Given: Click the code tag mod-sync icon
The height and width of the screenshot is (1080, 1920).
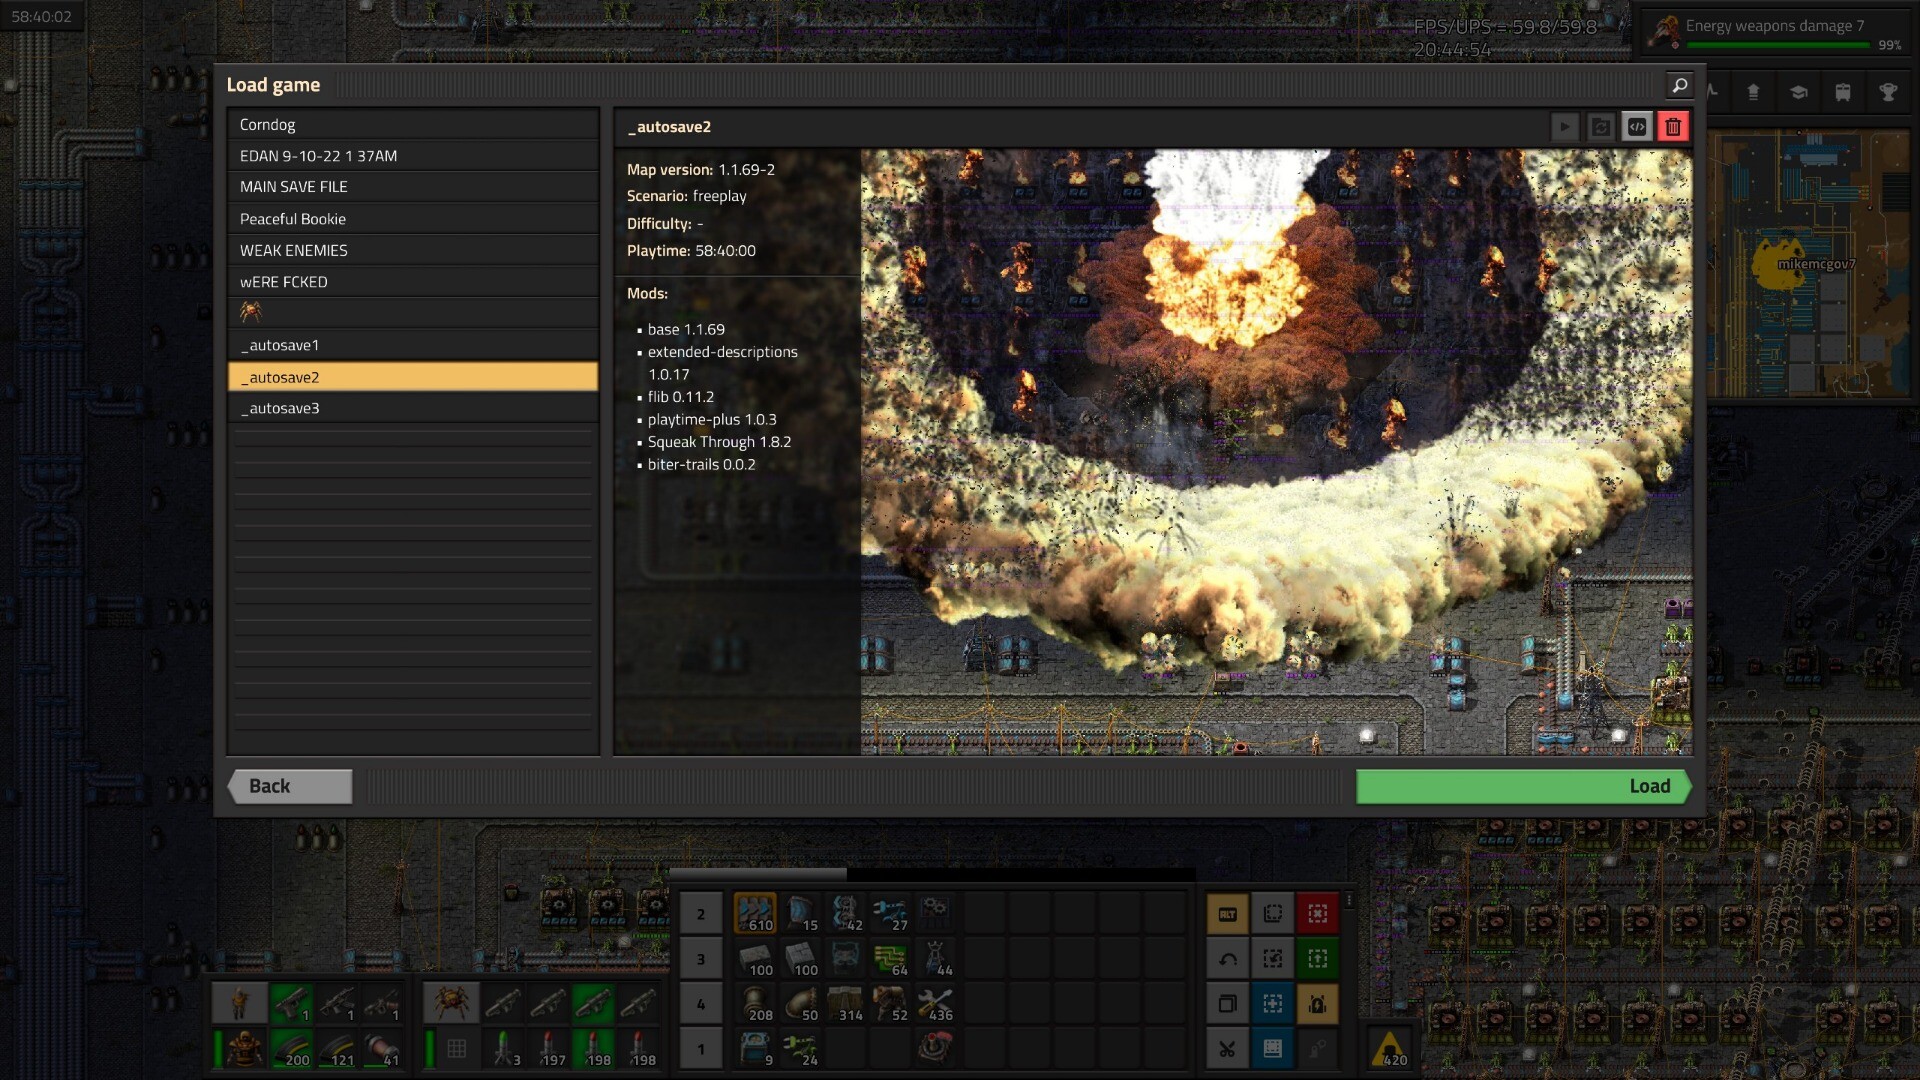Looking at the screenshot, I should click(x=1637, y=127).
